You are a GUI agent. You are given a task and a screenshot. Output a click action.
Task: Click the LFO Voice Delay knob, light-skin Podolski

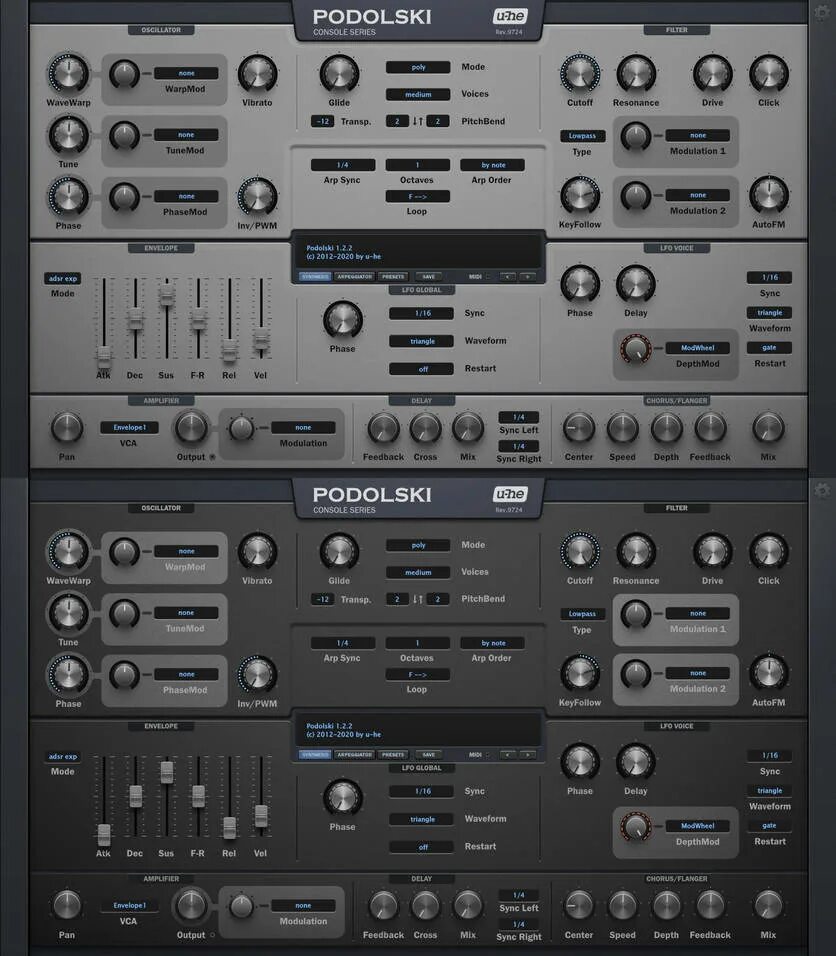[x=636, y=284]
